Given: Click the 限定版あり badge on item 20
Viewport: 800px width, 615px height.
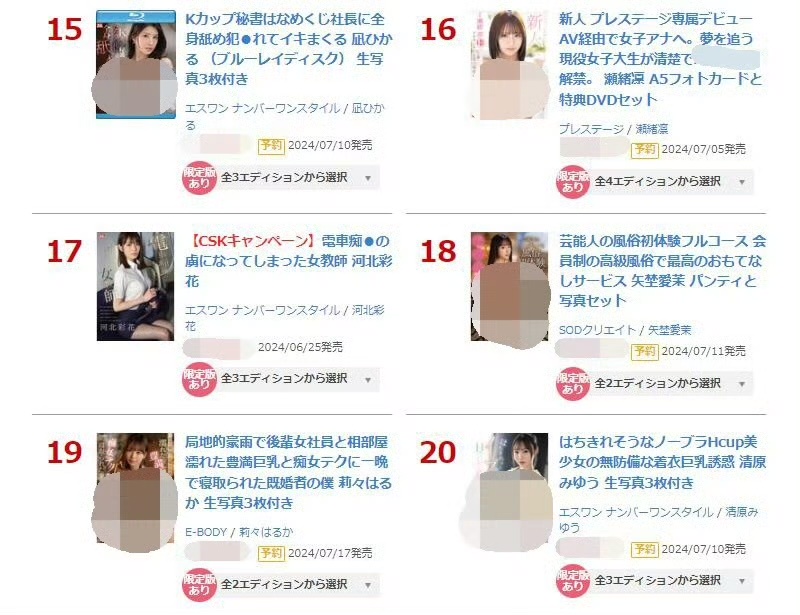Looking at the screenshot, I should pyautogui.click(x=572, y=581).
